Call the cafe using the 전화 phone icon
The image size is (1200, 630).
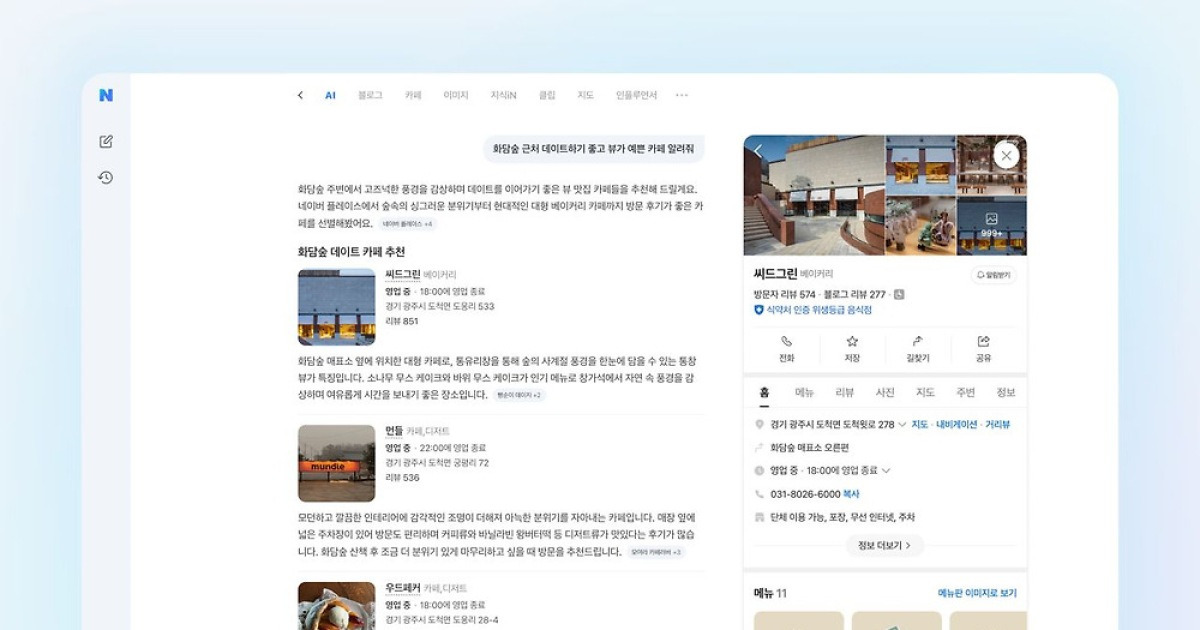pyautogui.click(x=786, y=349)
